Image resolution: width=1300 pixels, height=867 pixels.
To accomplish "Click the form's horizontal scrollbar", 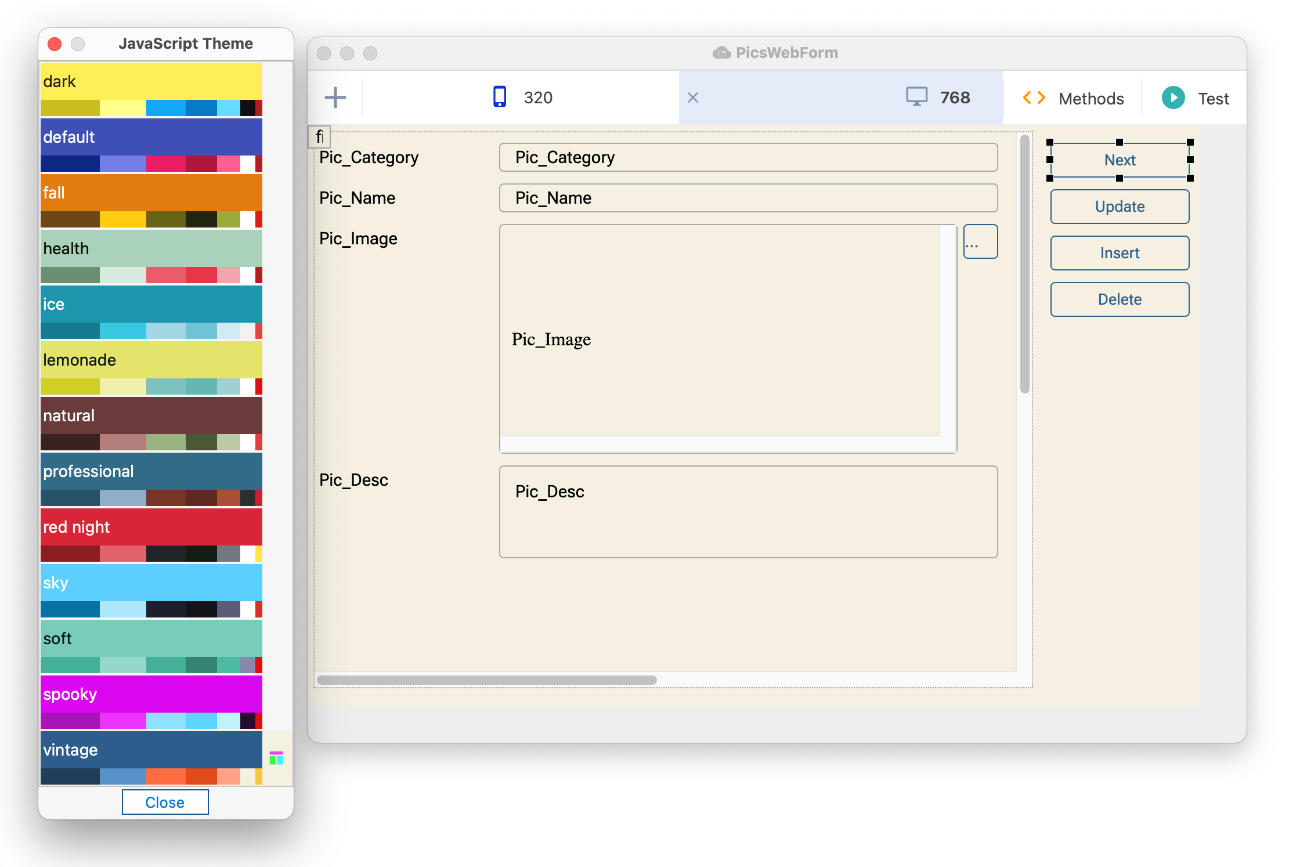I will (487, 680).
